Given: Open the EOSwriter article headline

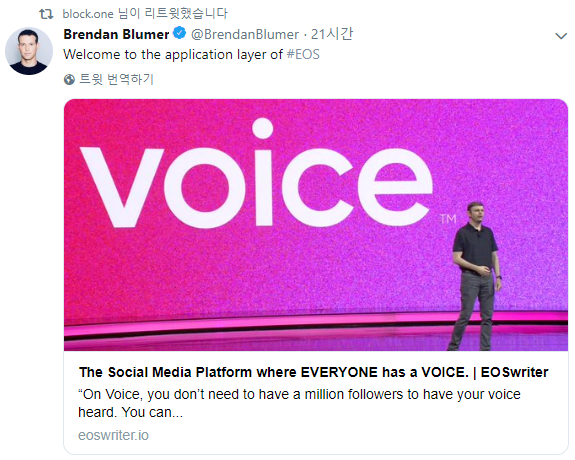Looking at the screenshot, I should pyautogui.click(x=314, y=372).
